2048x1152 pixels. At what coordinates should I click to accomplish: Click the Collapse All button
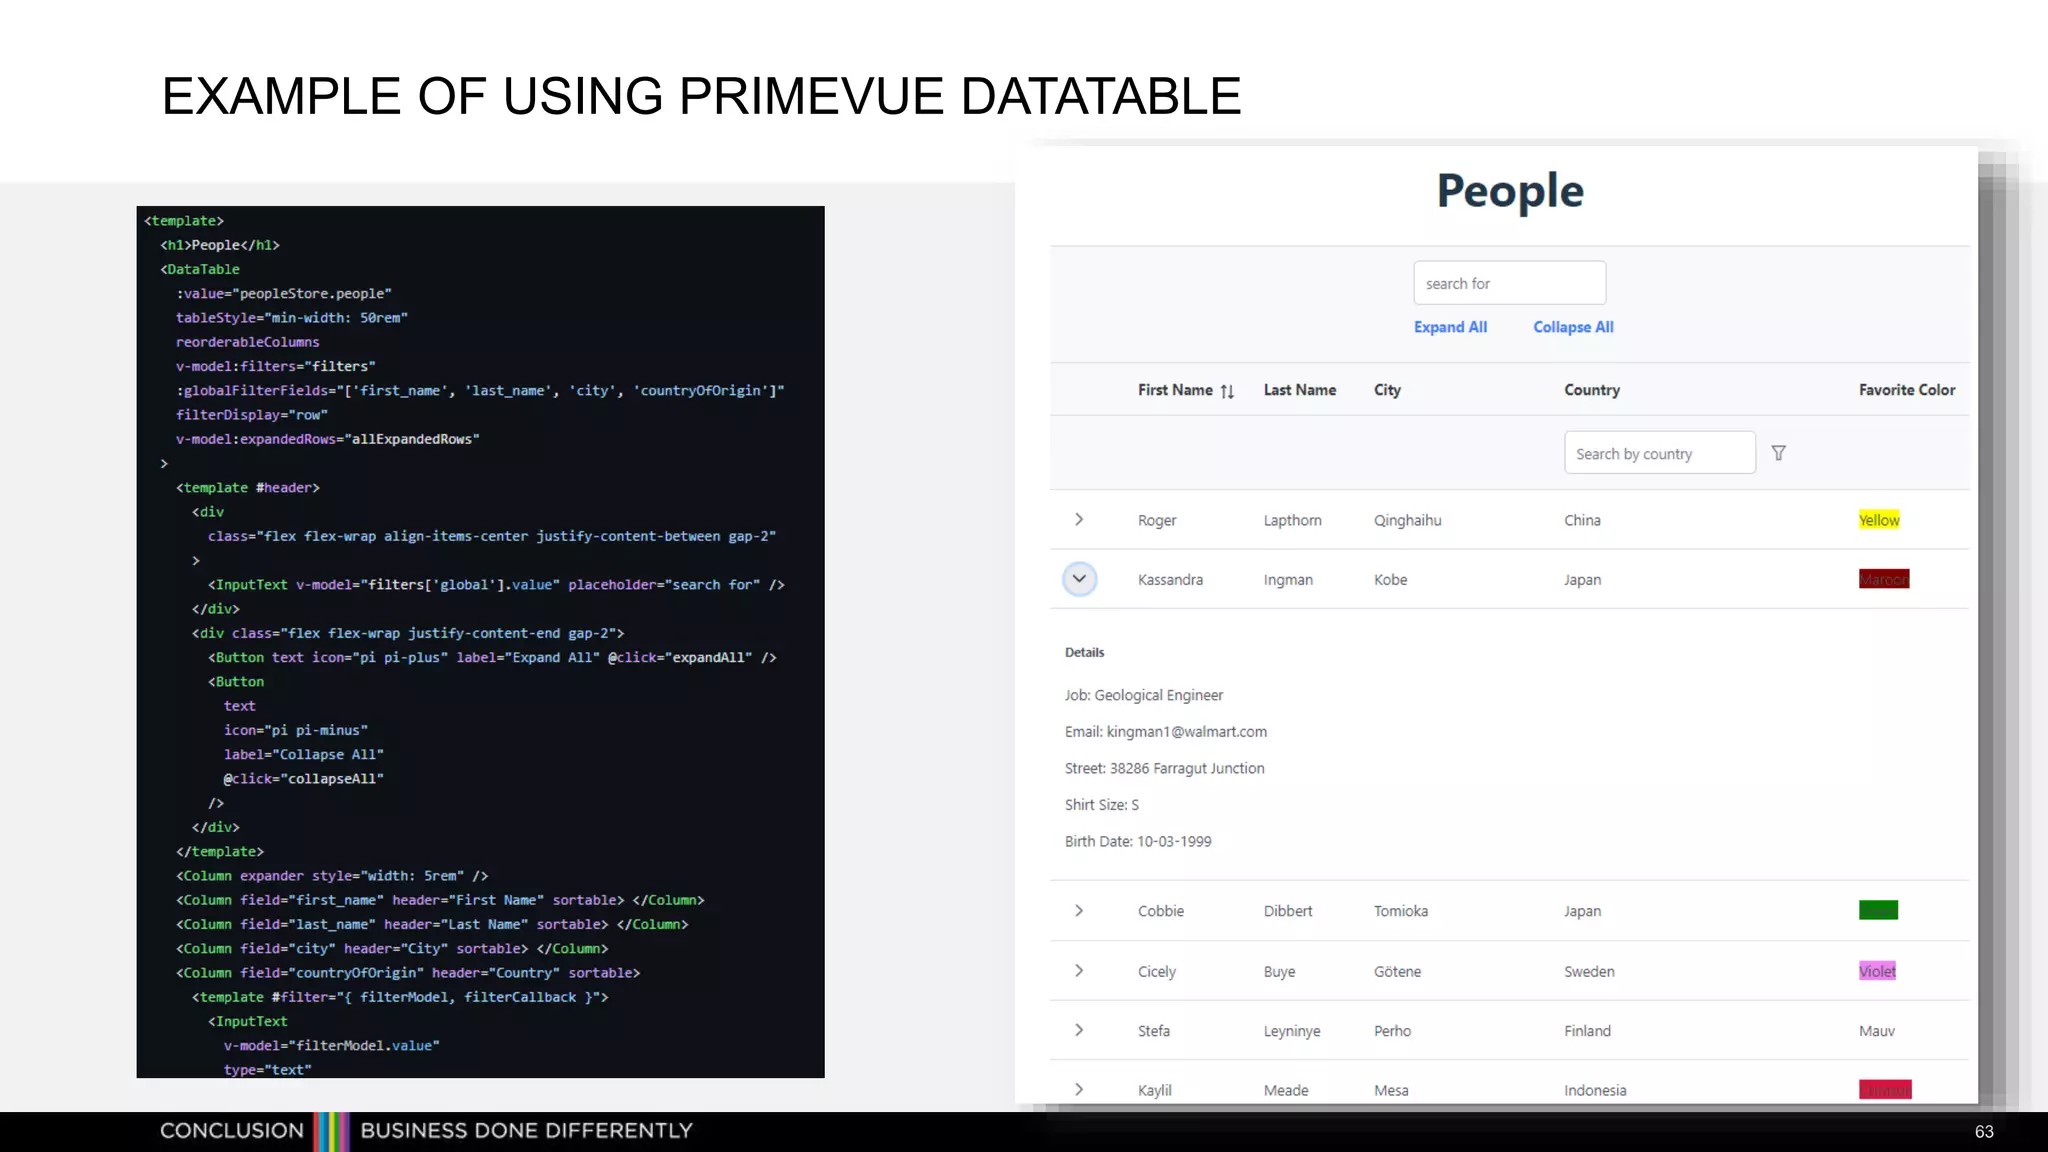1573,327
